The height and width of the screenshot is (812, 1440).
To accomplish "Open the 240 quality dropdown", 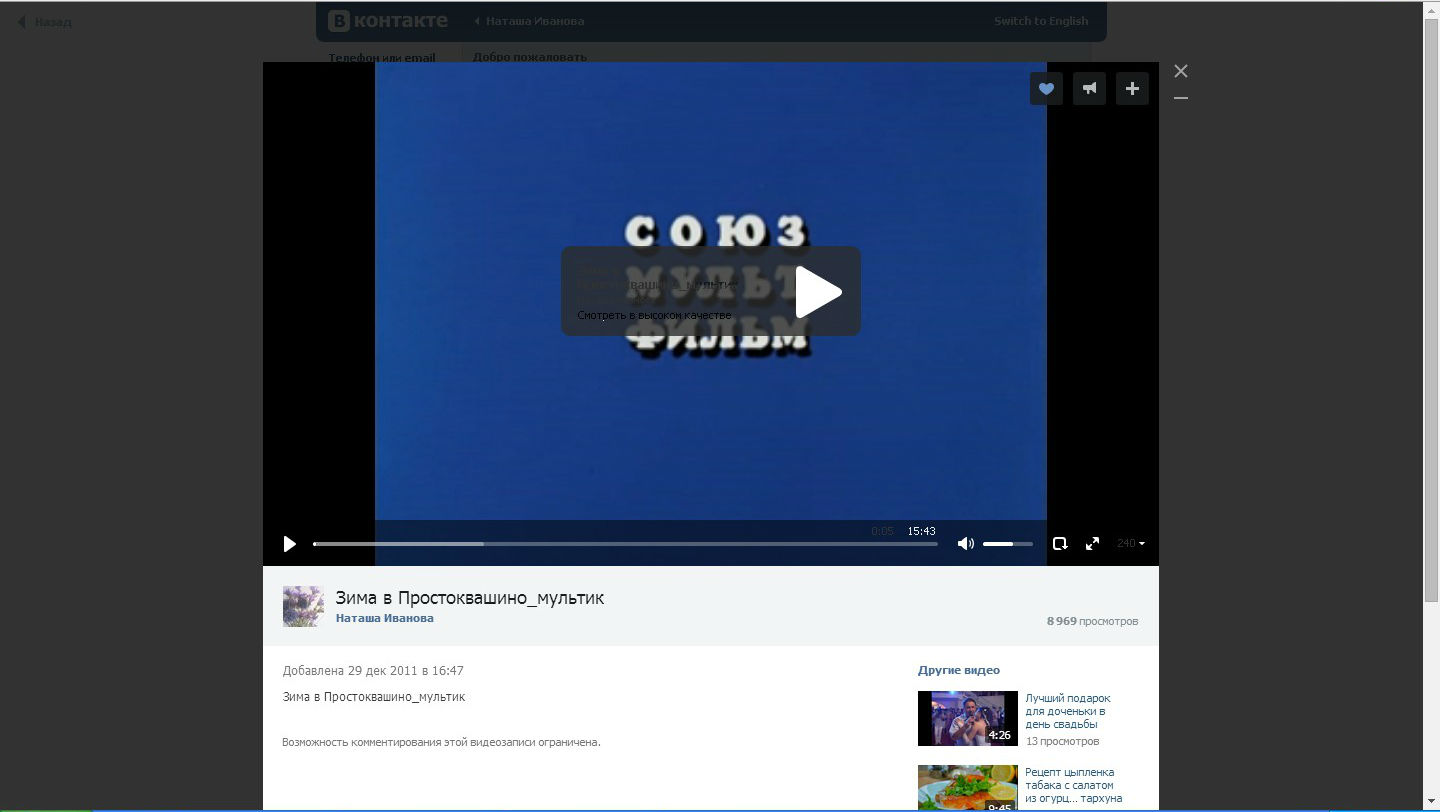I will pos(1130,544).
